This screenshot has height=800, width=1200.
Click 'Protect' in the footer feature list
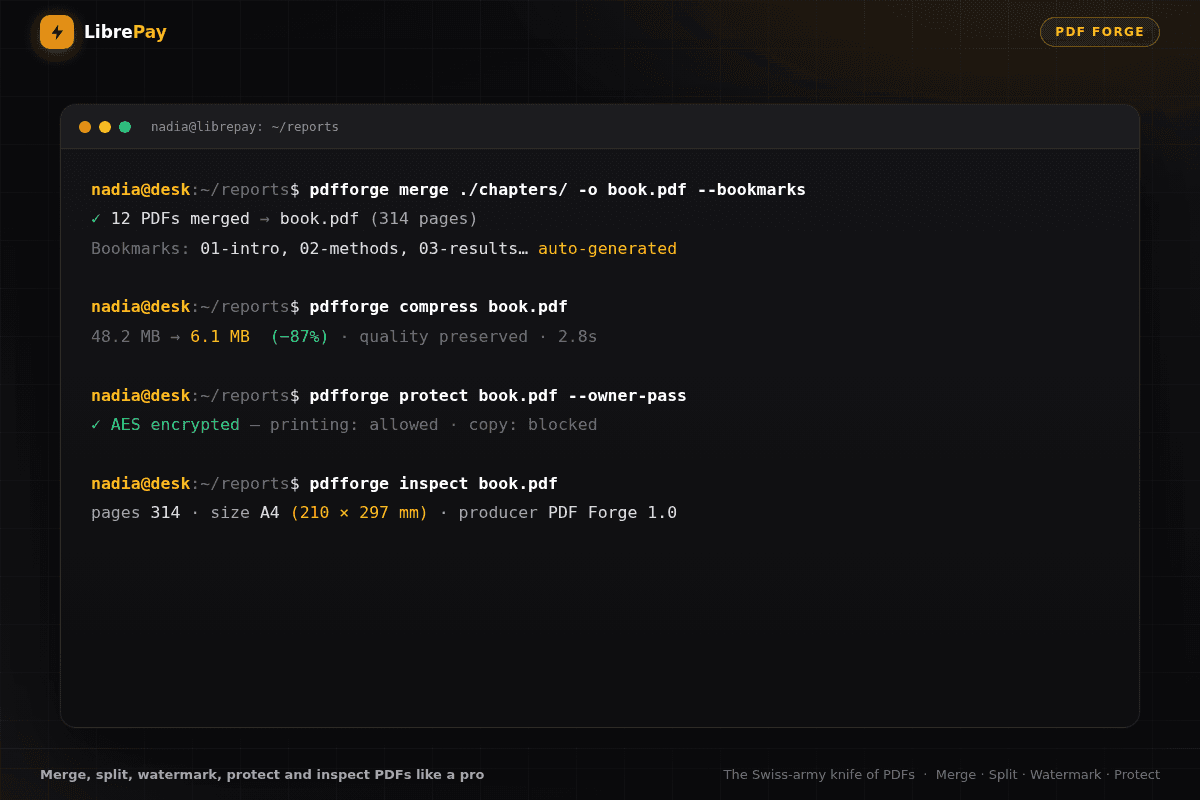tap(1137, 774)
